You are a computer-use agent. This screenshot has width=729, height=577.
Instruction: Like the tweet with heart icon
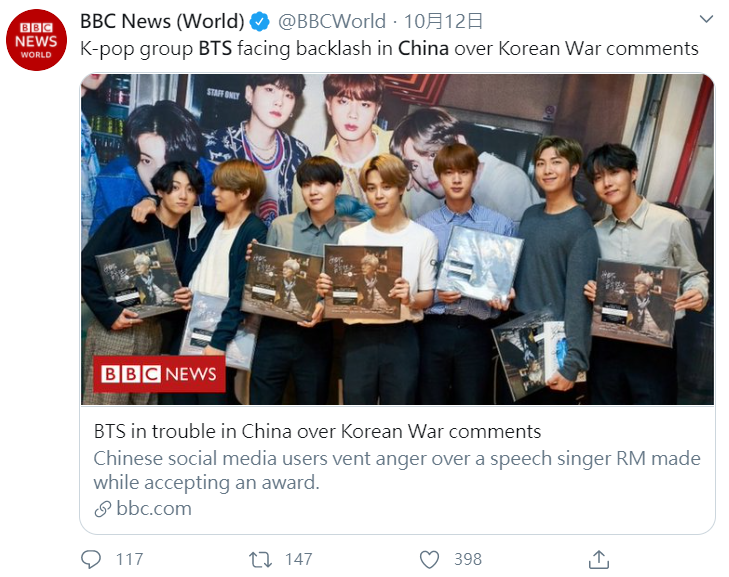pos(429,559)
